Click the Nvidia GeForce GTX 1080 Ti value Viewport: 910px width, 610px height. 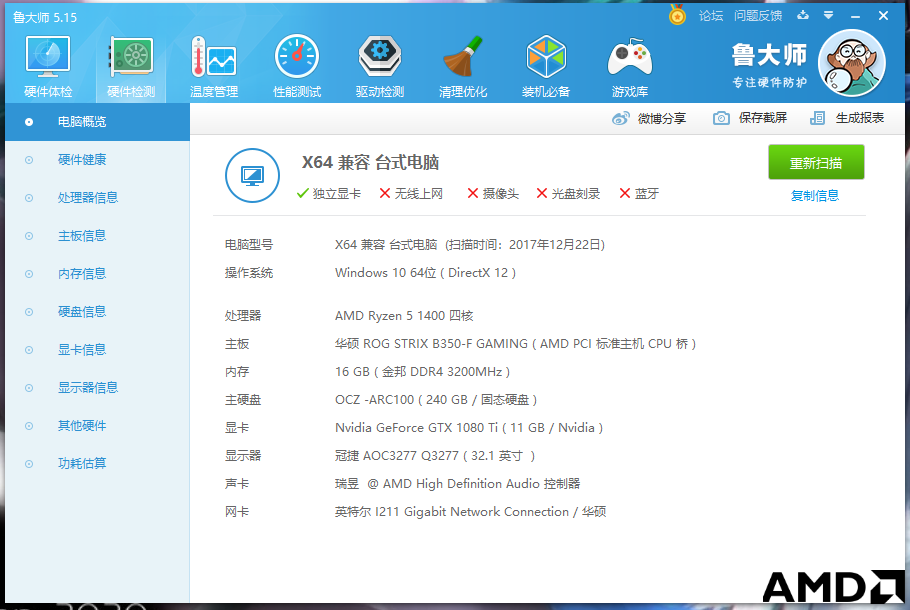[x=469, y=428]
